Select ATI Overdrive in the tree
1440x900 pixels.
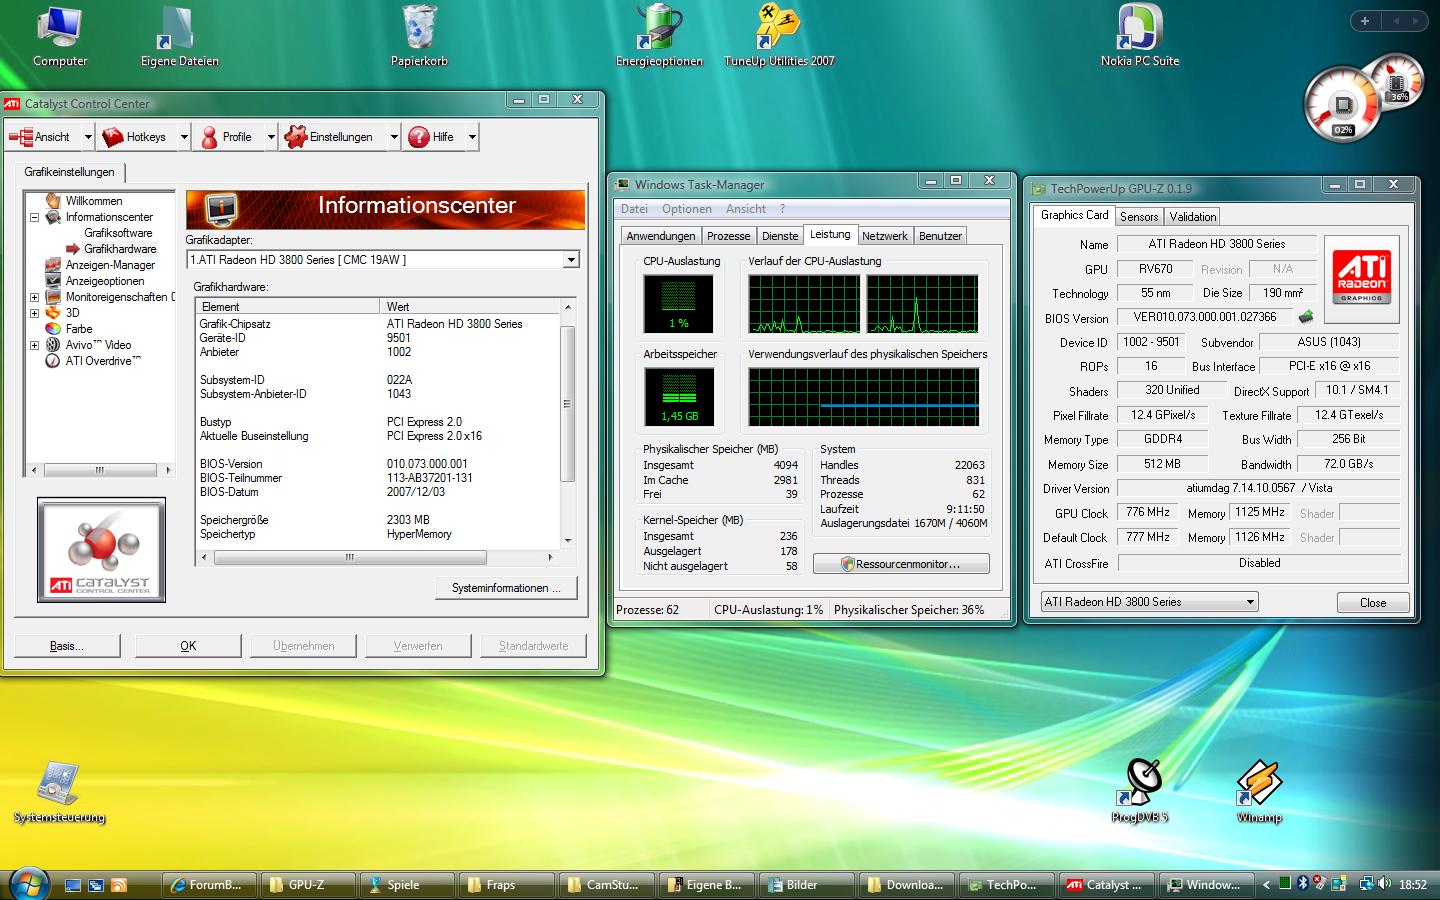(x=103, y=361)
